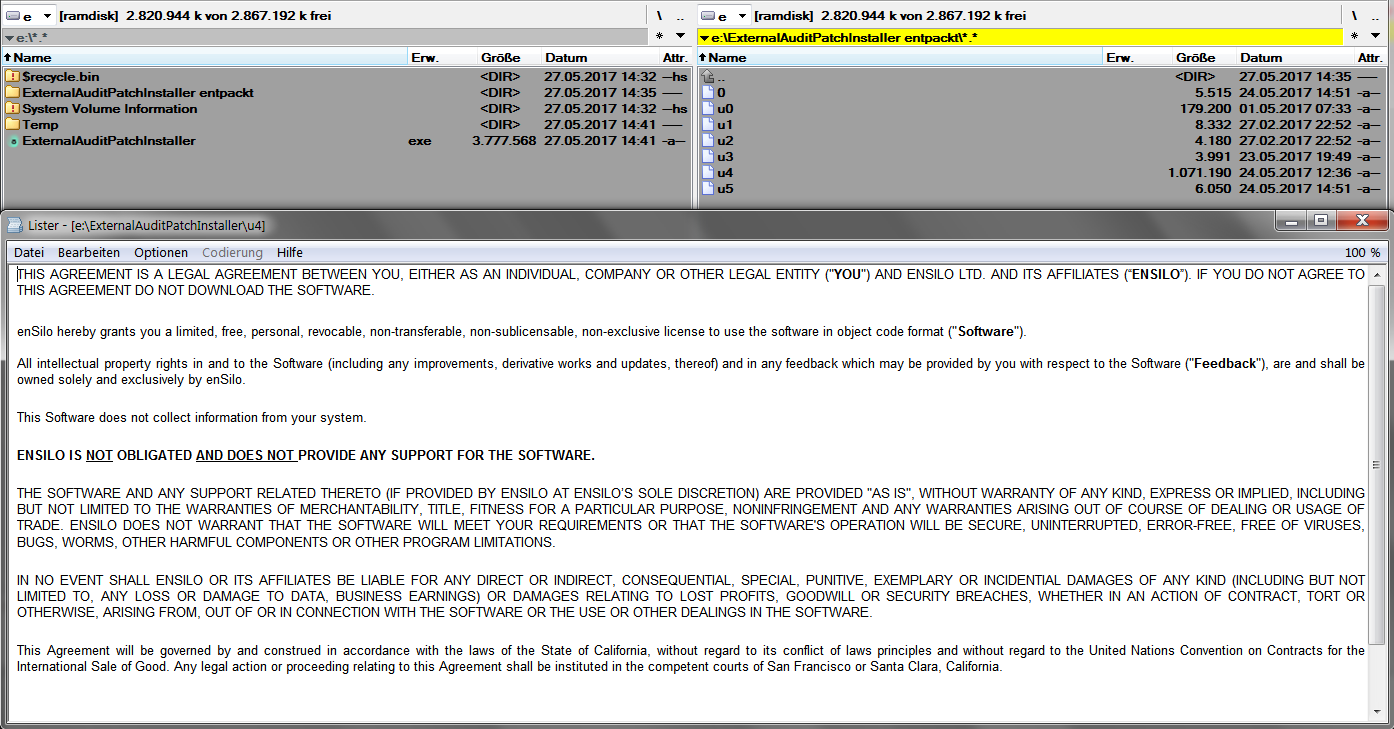Click the folder icon of ExternalAuditPatchInstaller entpackt

(x=12, y=93)
